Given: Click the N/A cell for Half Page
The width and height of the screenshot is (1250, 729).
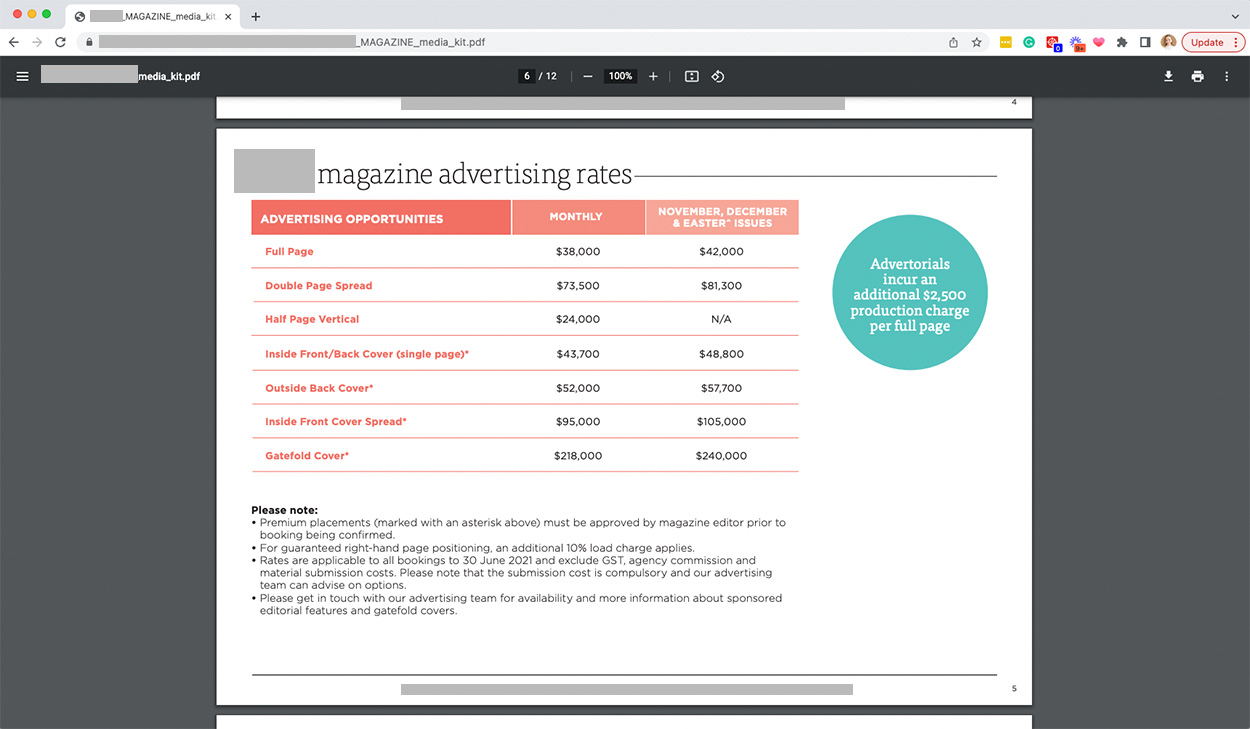Looking at the screenshot, I should (x=721, y=319).
